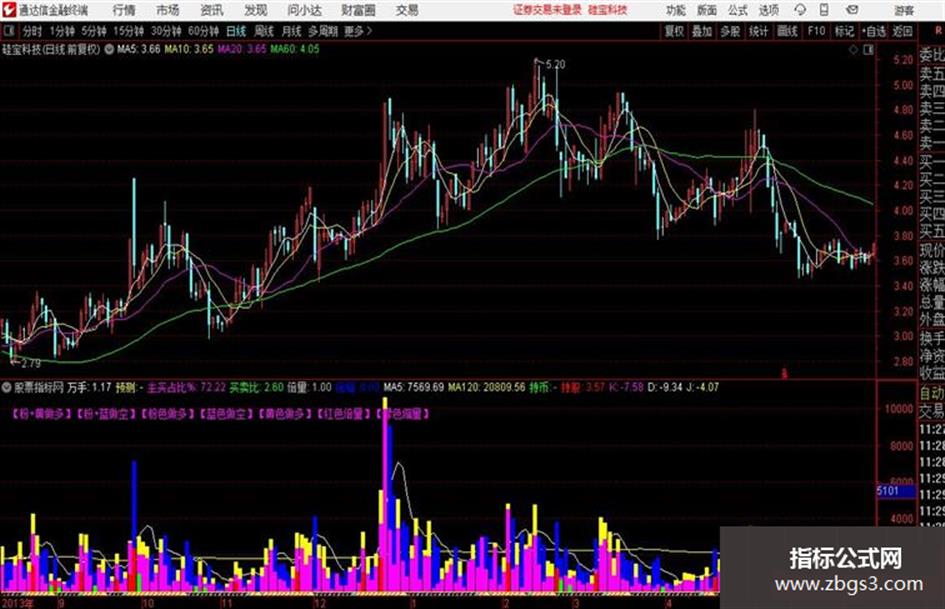
Task: Open the 版面 menu
Action: [x=707, y=10]
